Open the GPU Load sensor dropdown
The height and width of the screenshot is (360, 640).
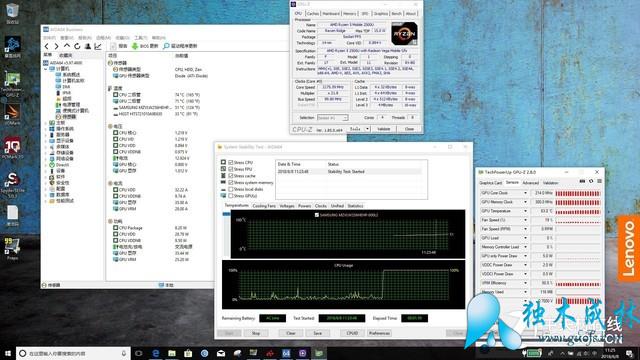pos(525,238)
